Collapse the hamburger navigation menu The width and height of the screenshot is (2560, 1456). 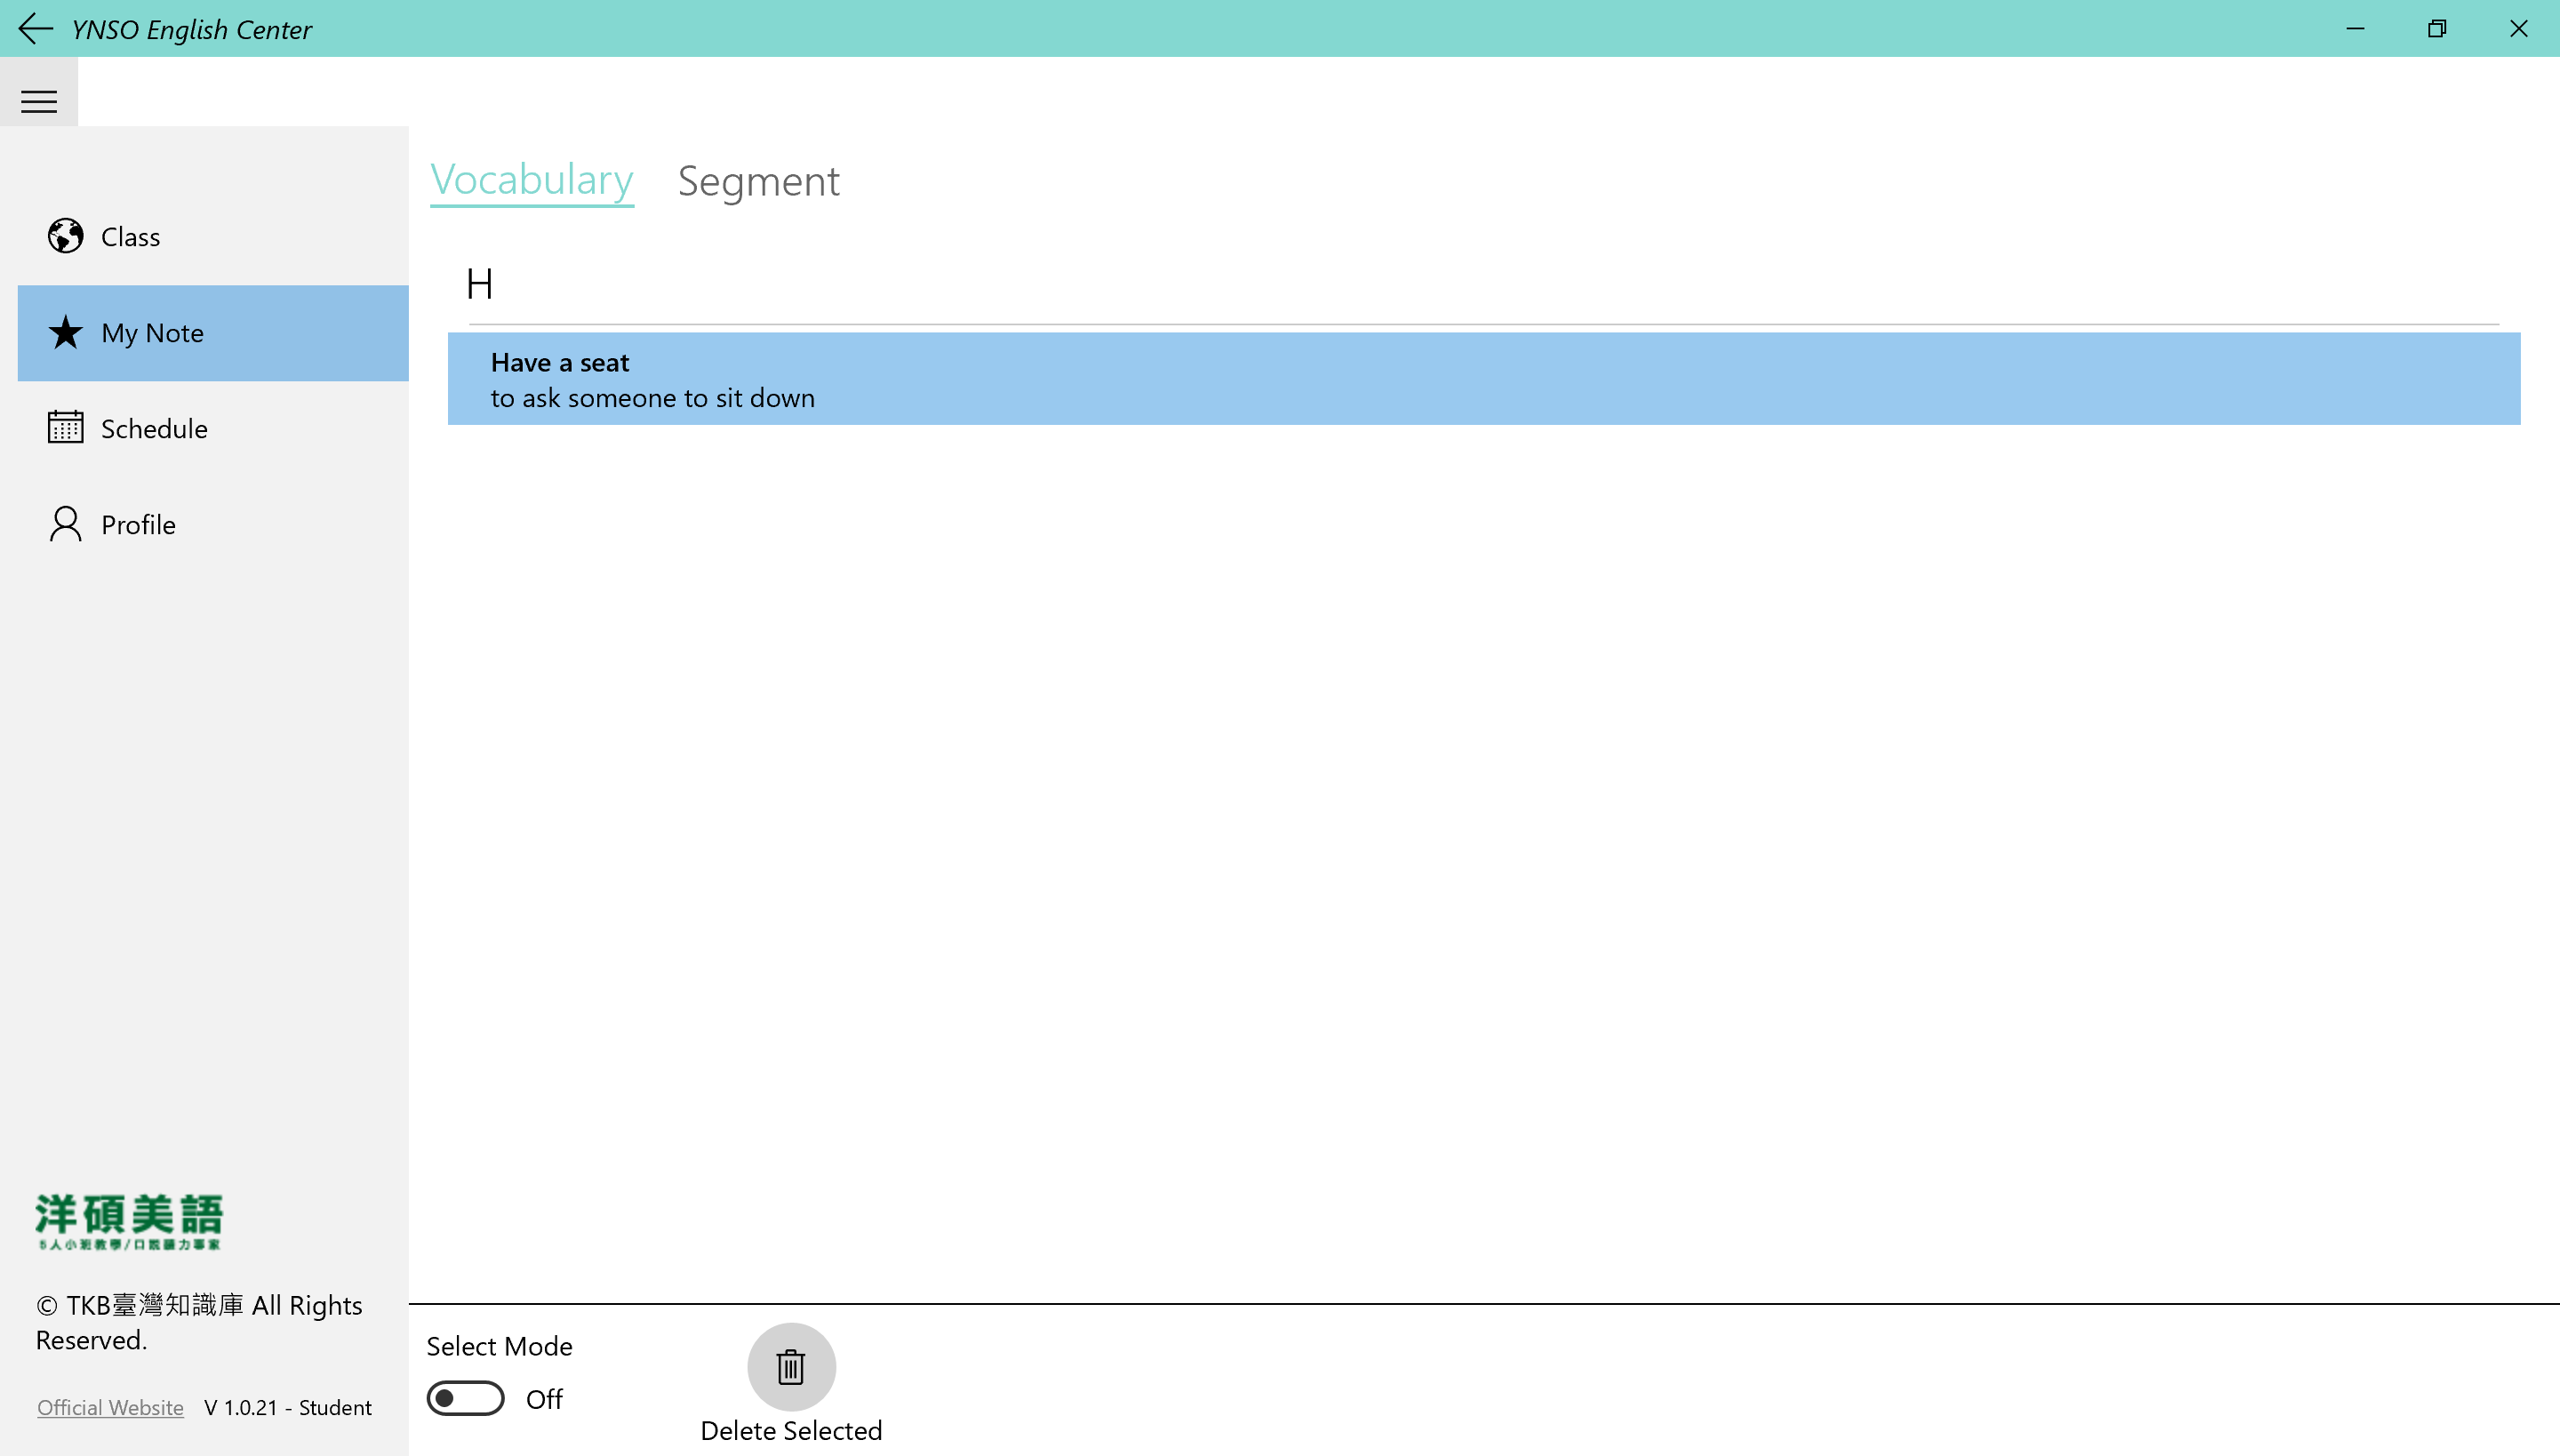(x=39, y=101)
